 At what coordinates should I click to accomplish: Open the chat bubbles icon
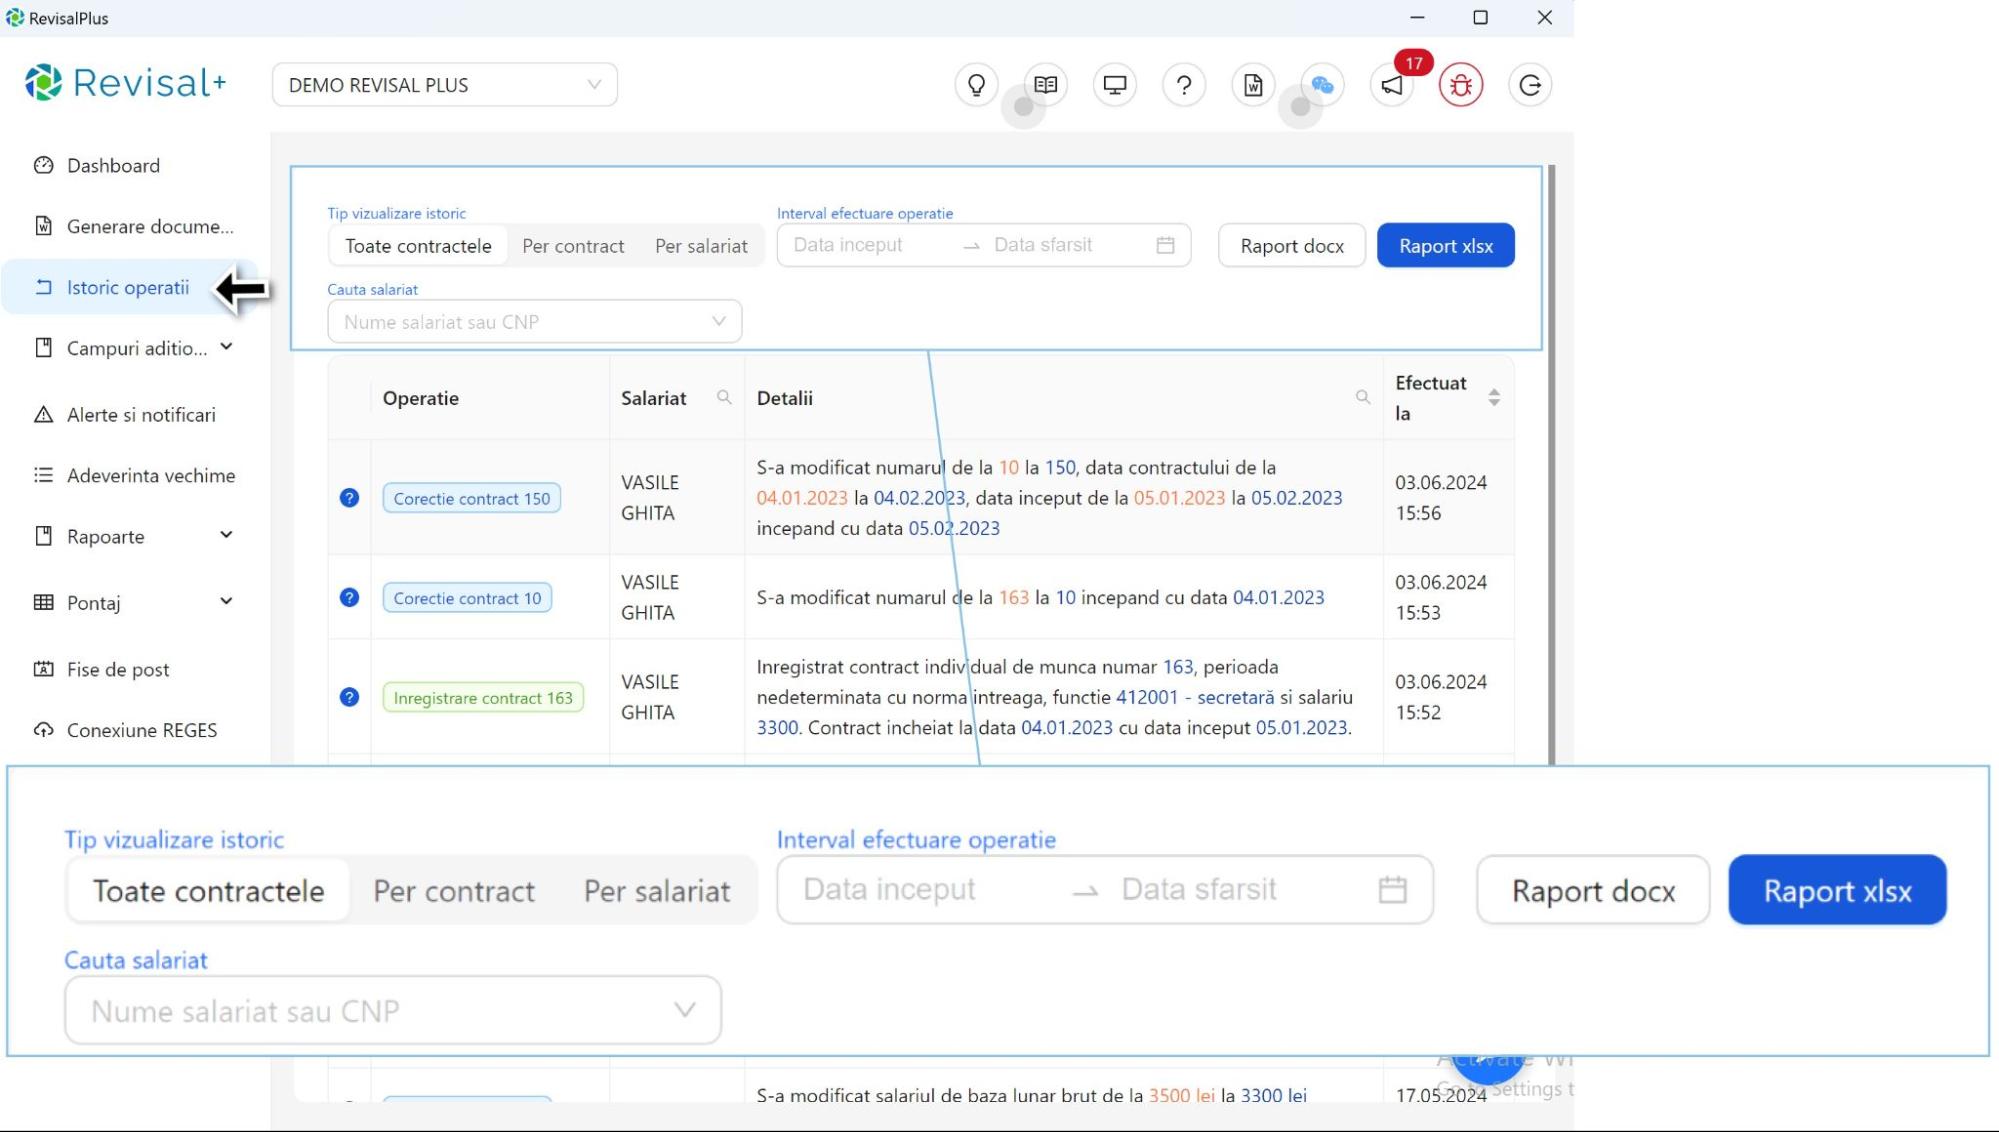pyautogui.click(x=1322, y=85)
